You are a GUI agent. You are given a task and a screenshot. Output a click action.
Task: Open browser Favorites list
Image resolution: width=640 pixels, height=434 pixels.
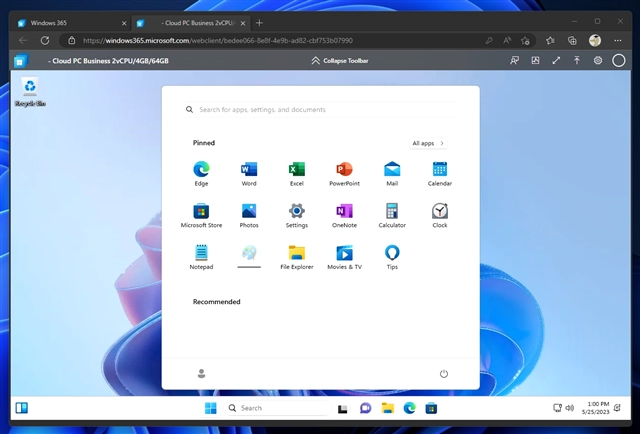[550, 40]
